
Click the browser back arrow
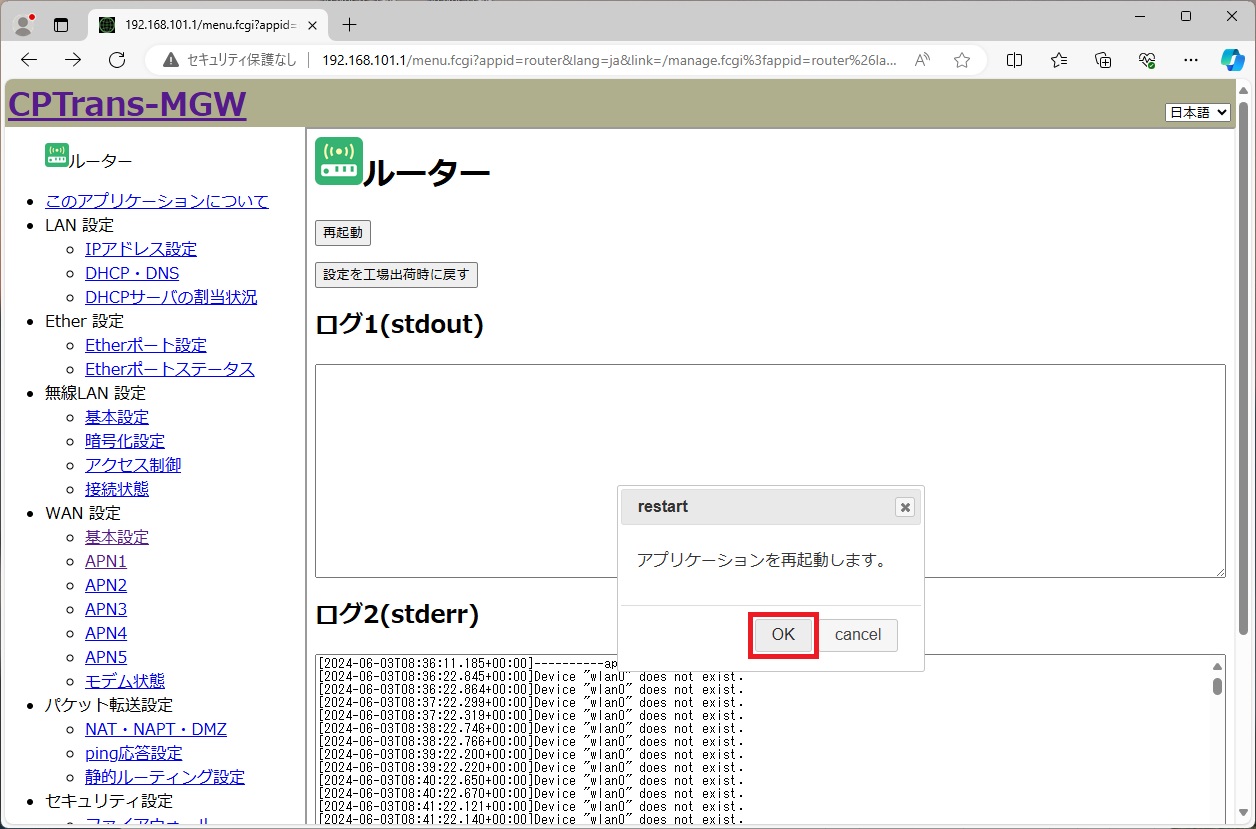click(x=29, y=60)
